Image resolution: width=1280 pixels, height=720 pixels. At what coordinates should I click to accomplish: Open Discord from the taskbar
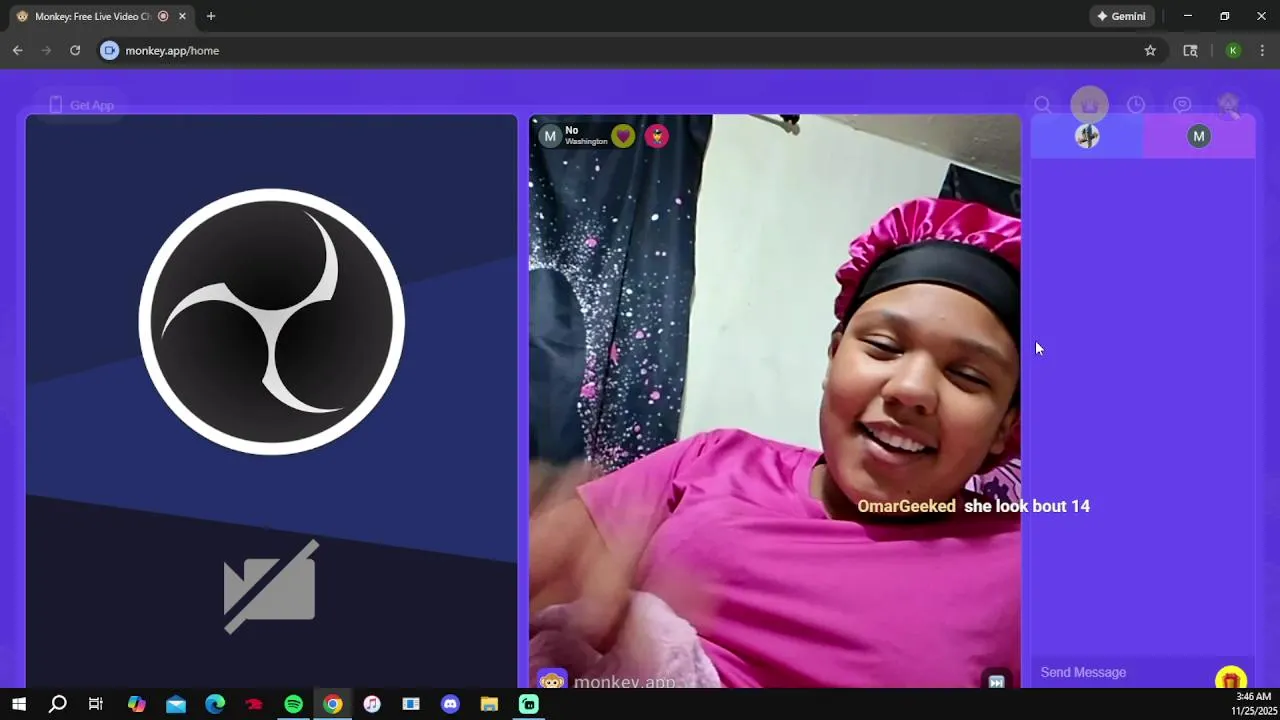point(450,704)
